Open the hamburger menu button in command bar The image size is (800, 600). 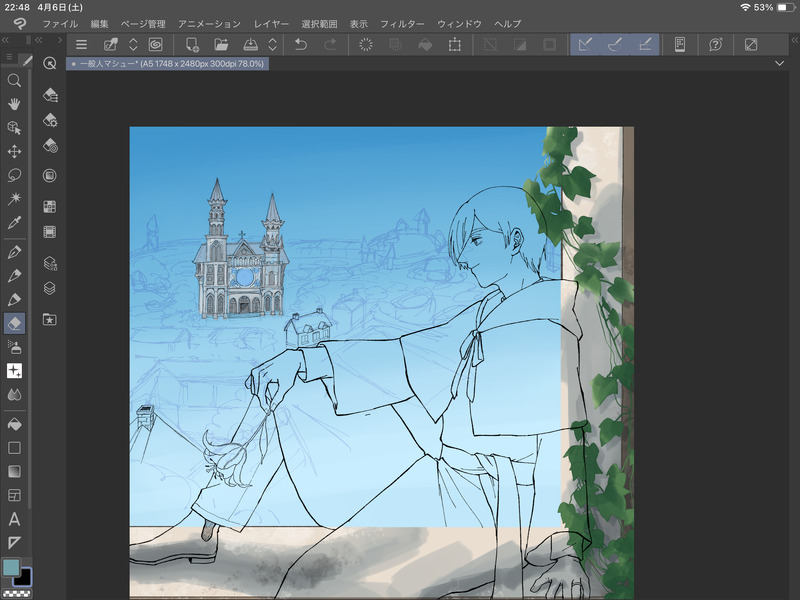click(82, 44)
